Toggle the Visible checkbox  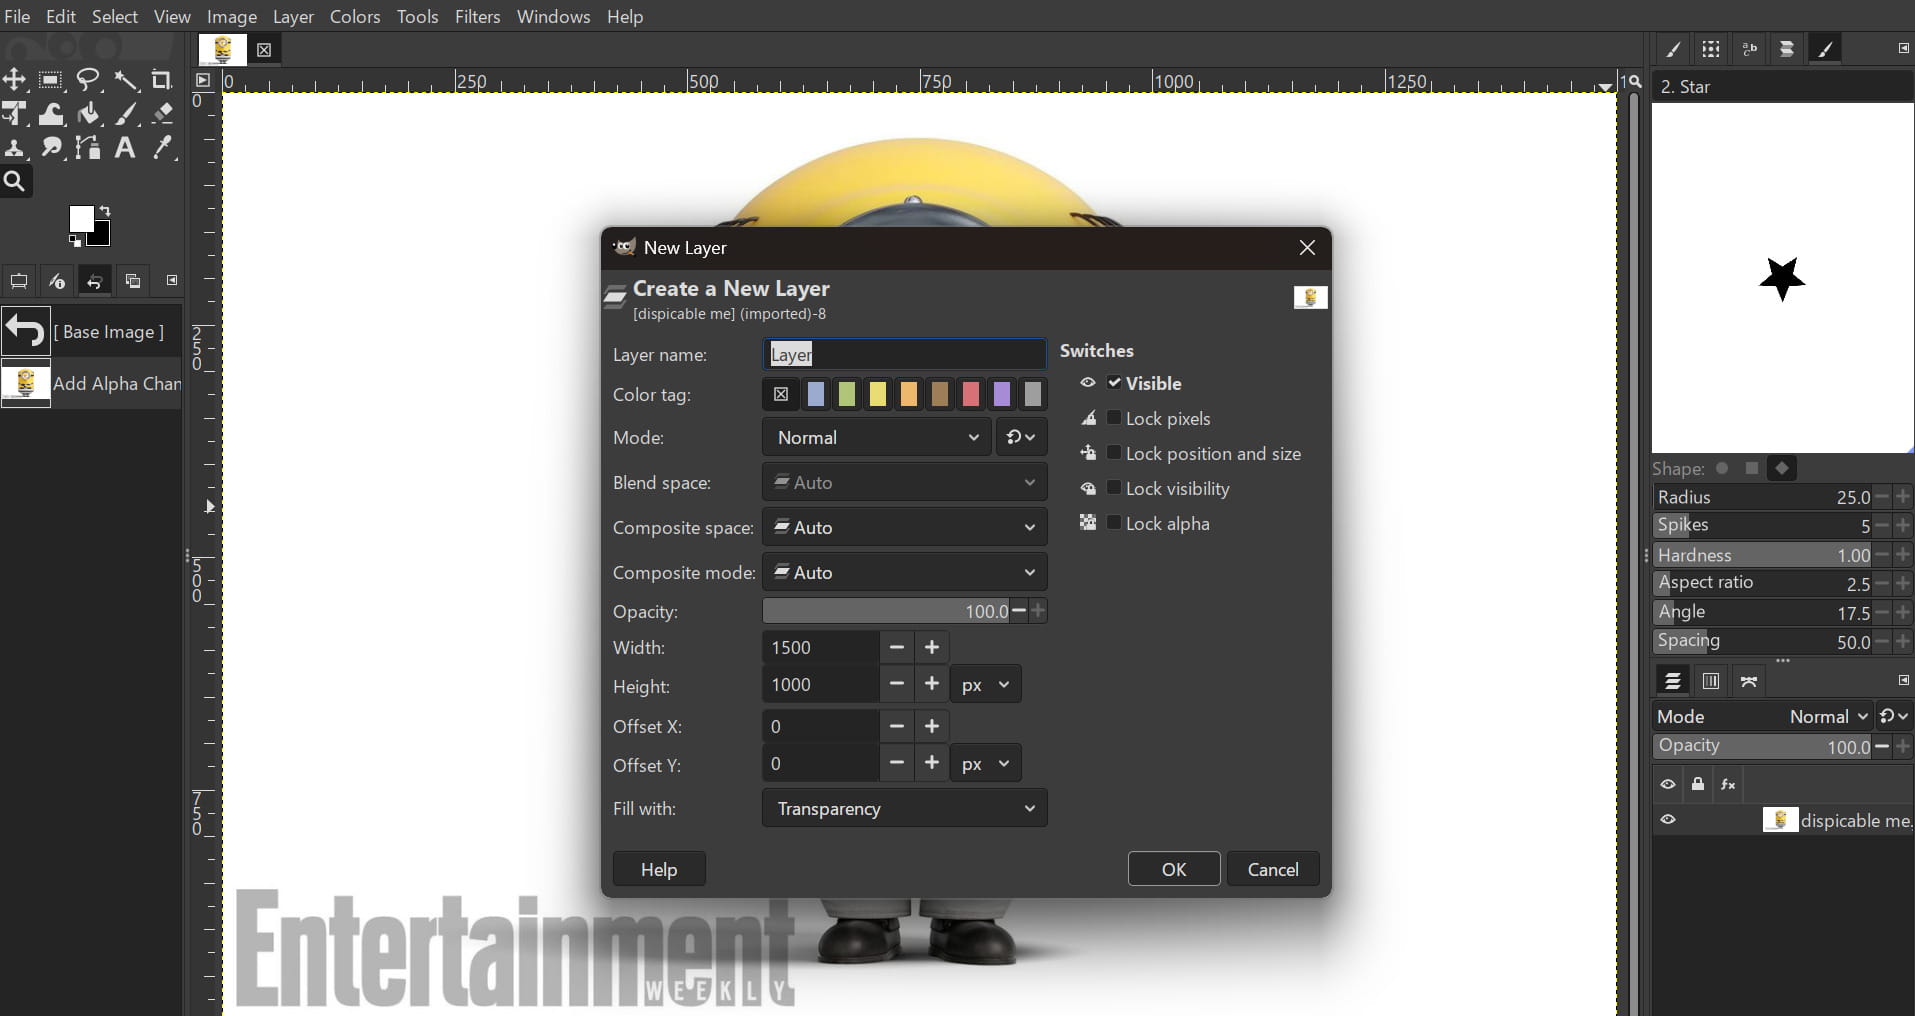coord(1114,383)
